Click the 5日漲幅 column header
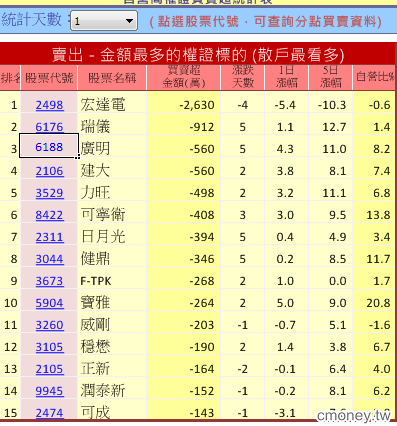Viewport: 397px width, 426px height. pos(330,77)
